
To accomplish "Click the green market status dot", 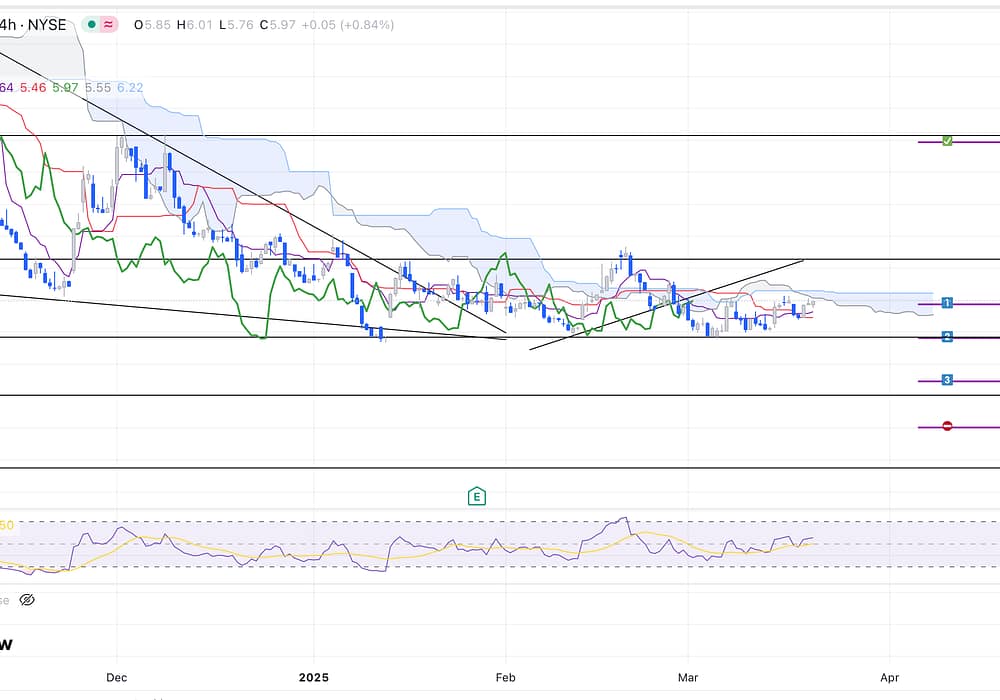I will [91, 24].
